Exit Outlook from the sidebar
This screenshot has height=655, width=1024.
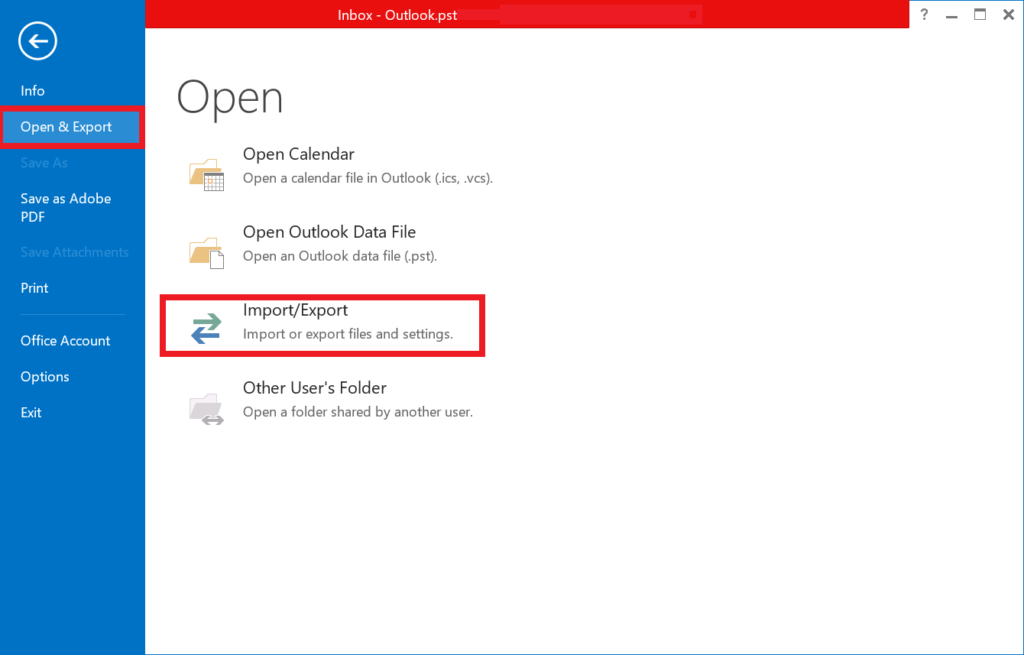click(31, 412)
